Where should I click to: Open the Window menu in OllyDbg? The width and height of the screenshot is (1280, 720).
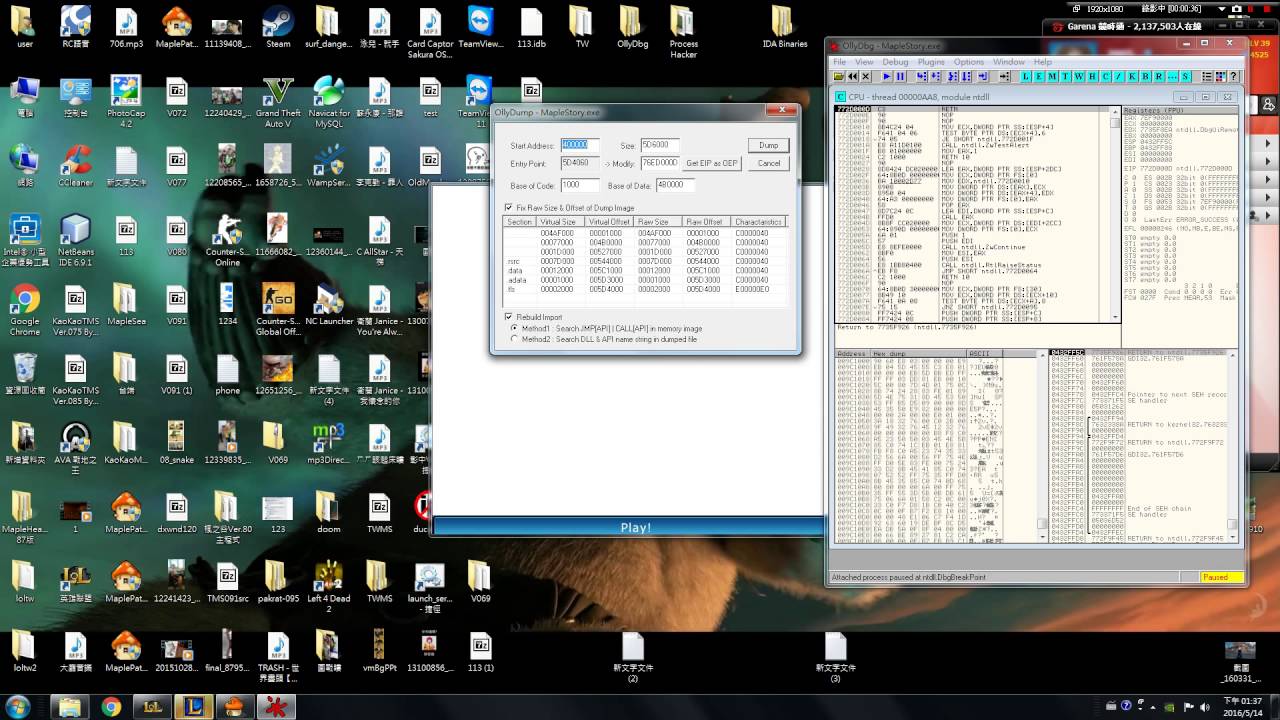1008,62
